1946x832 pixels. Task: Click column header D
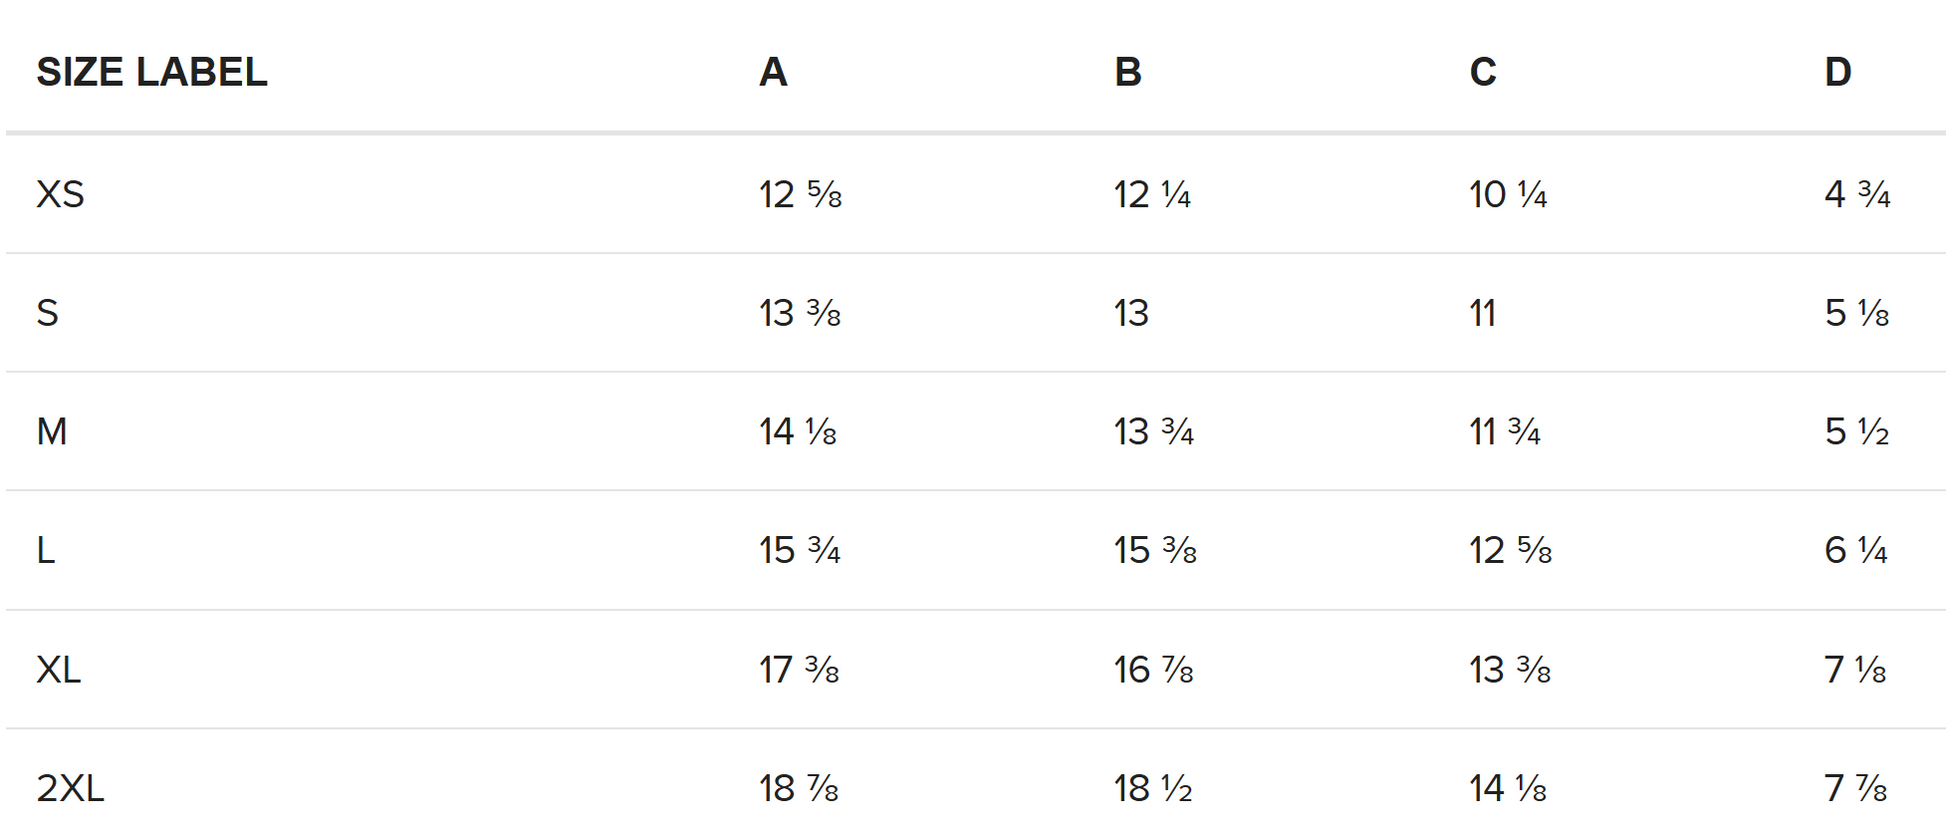(x=1838, y=72)
